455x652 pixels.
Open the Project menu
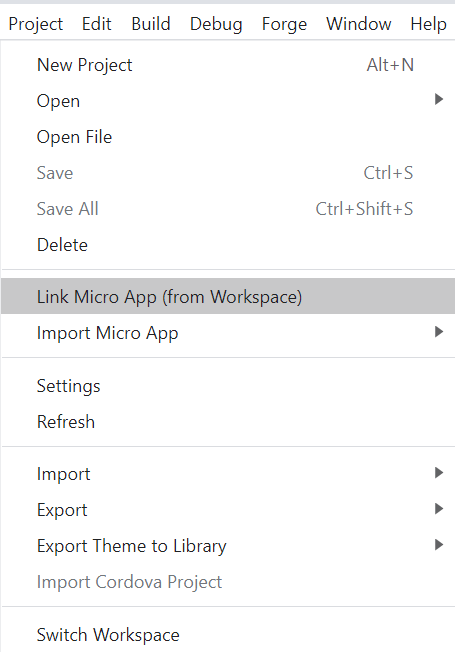click(36, 24)
